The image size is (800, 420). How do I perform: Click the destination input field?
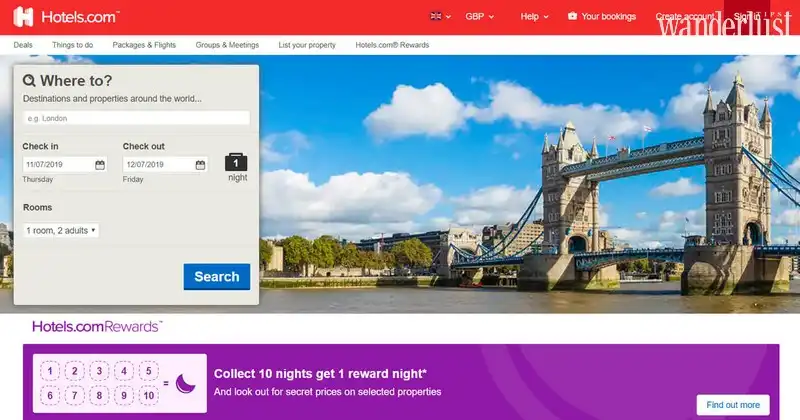point(136,118)
